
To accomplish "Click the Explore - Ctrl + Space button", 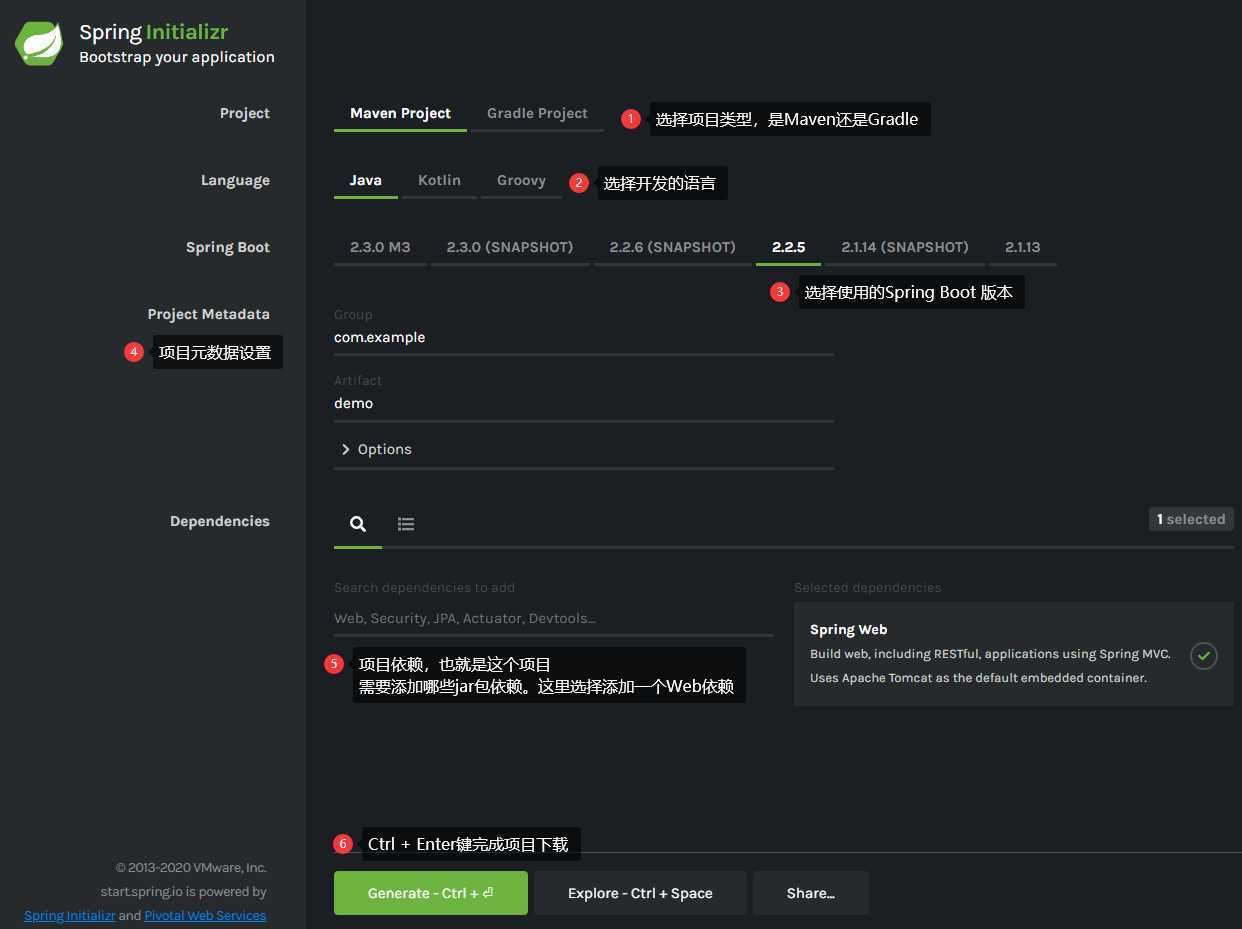I will (x=640, y=893).
